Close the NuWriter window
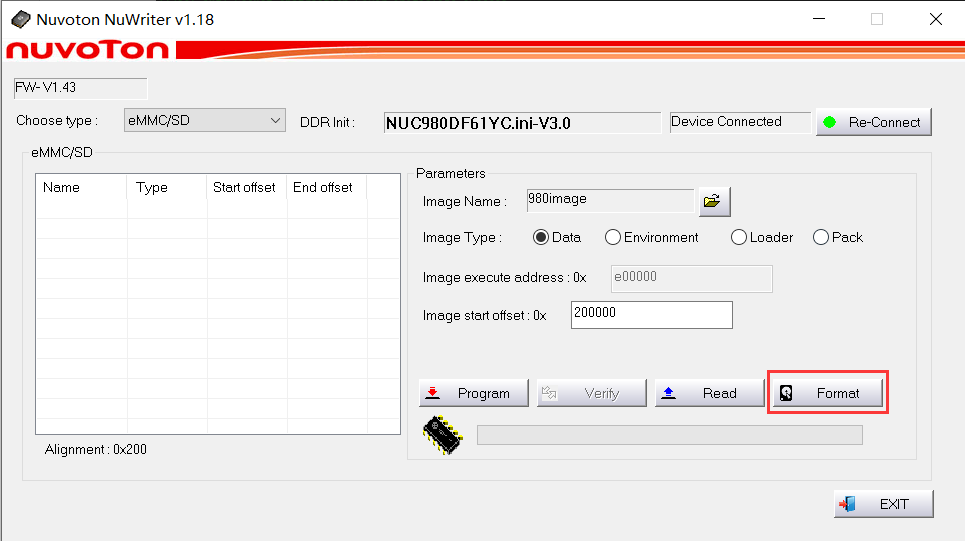965x541 pixels. [x=935, y=19]
